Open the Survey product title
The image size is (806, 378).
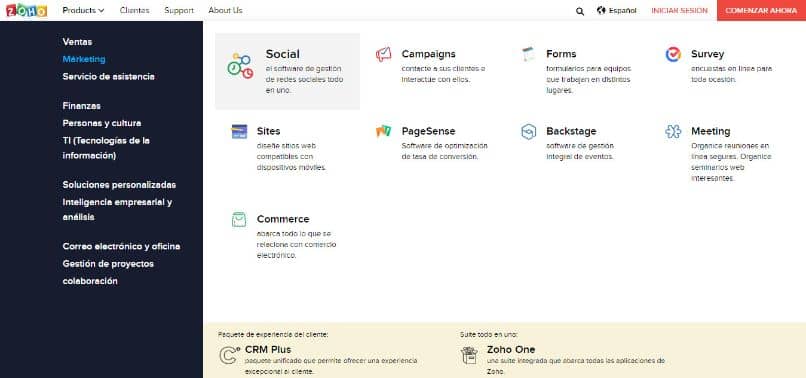pyautogui.click(x=707, y=54)
